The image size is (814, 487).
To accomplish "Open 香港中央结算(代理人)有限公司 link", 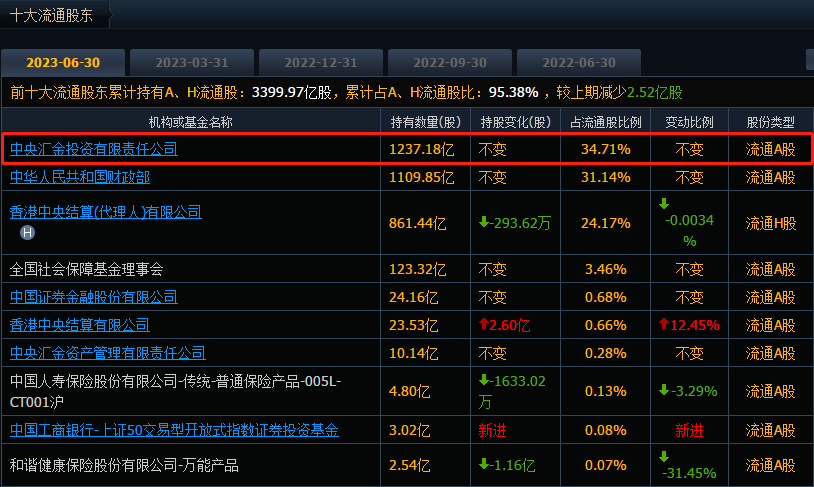I will click(x=105, y=212).
